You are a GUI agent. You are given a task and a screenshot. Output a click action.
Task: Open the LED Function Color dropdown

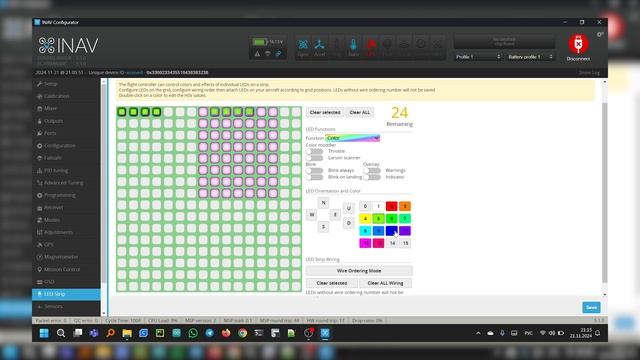coord(353,138)
